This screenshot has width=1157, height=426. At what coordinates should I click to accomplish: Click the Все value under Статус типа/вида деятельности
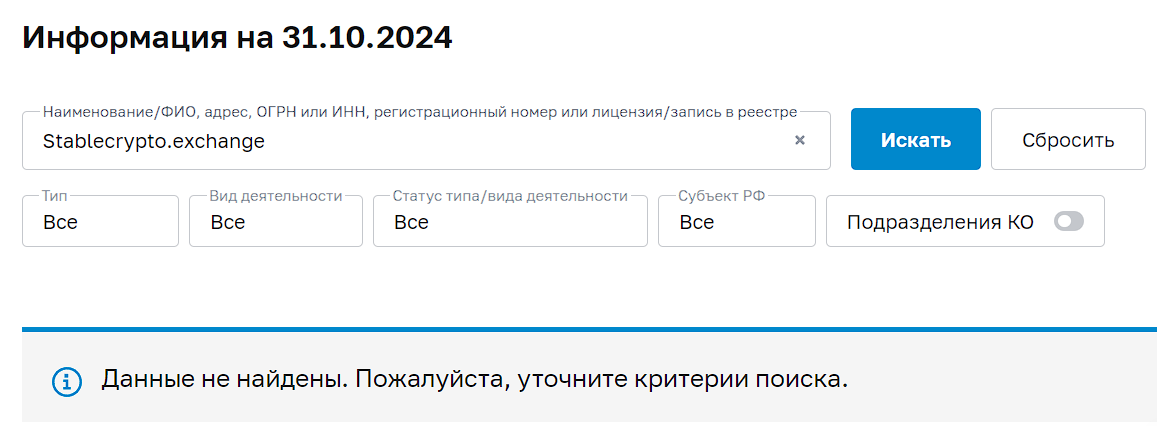pos(411,221)
